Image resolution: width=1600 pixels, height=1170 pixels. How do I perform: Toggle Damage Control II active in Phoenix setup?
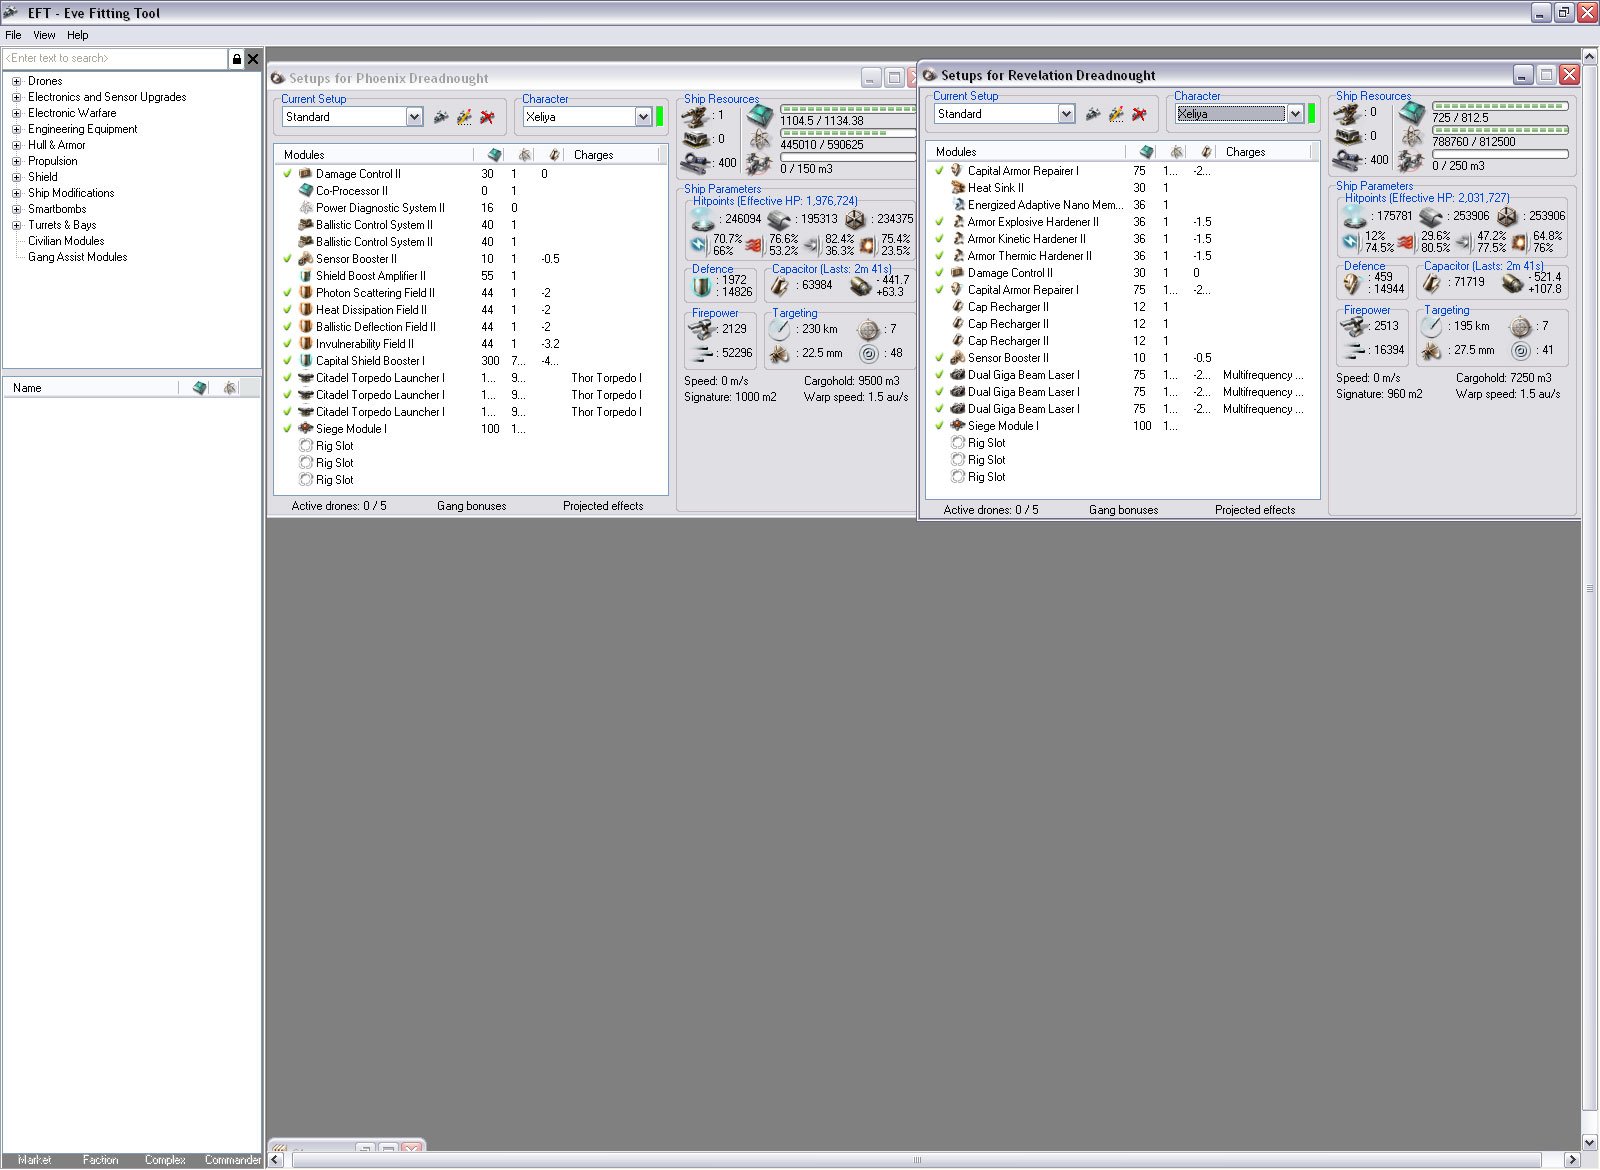[288, 174]
